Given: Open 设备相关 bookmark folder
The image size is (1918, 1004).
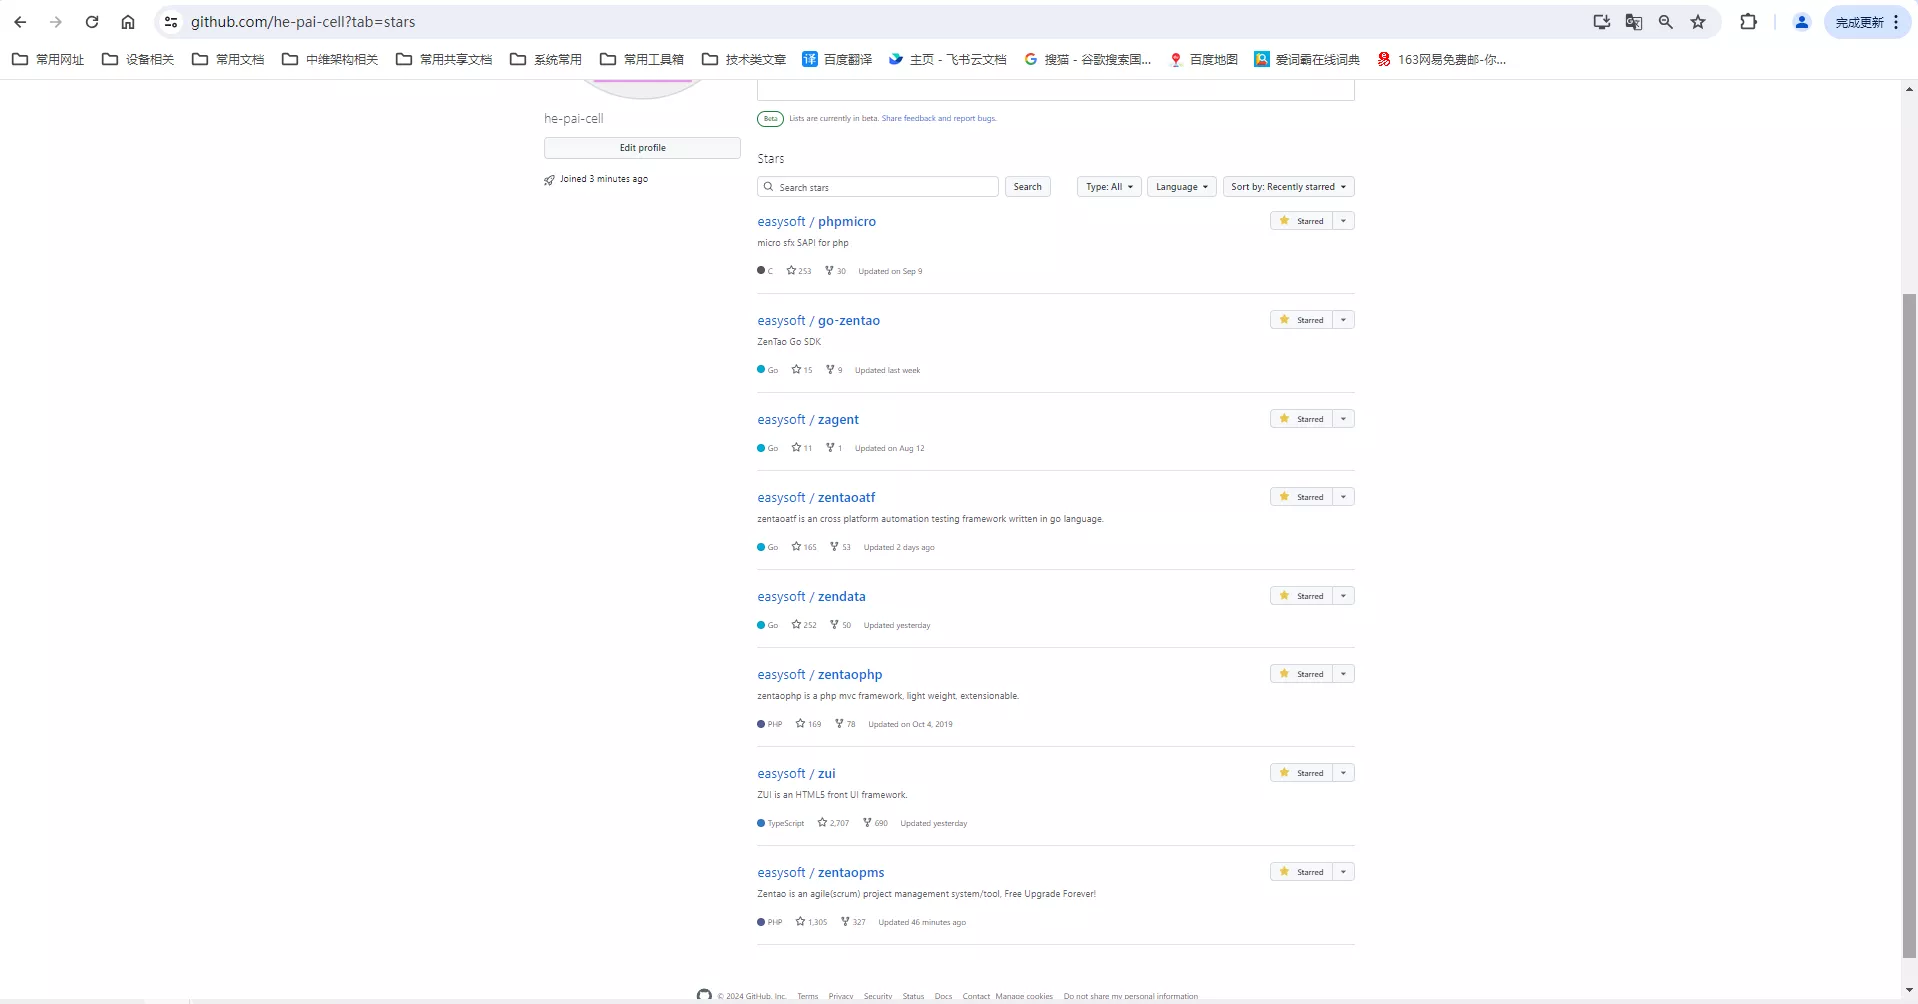Looking at the screenshot, I should click(x=138, y=59).
